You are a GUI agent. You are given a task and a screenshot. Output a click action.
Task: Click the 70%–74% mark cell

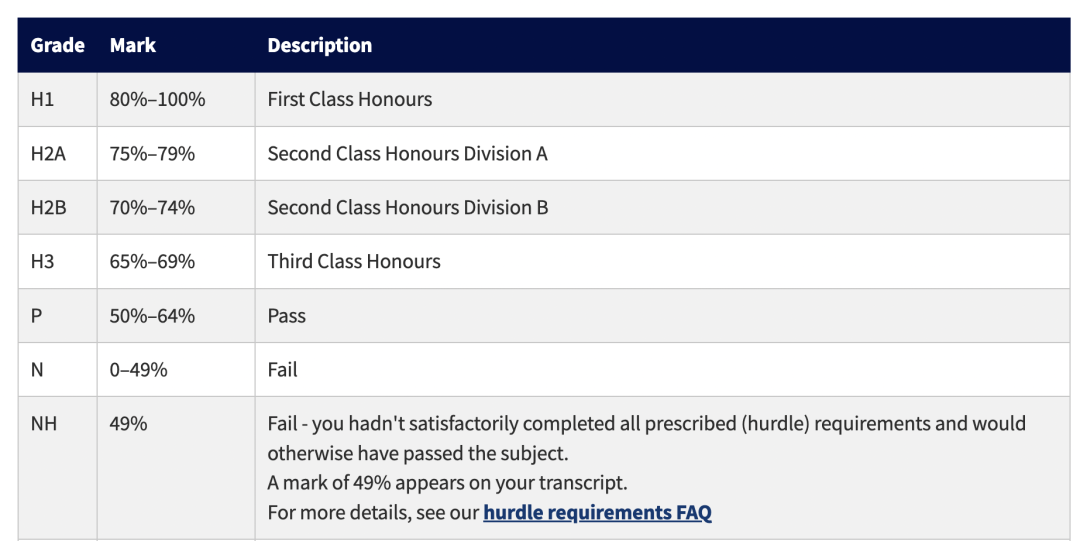176,207
